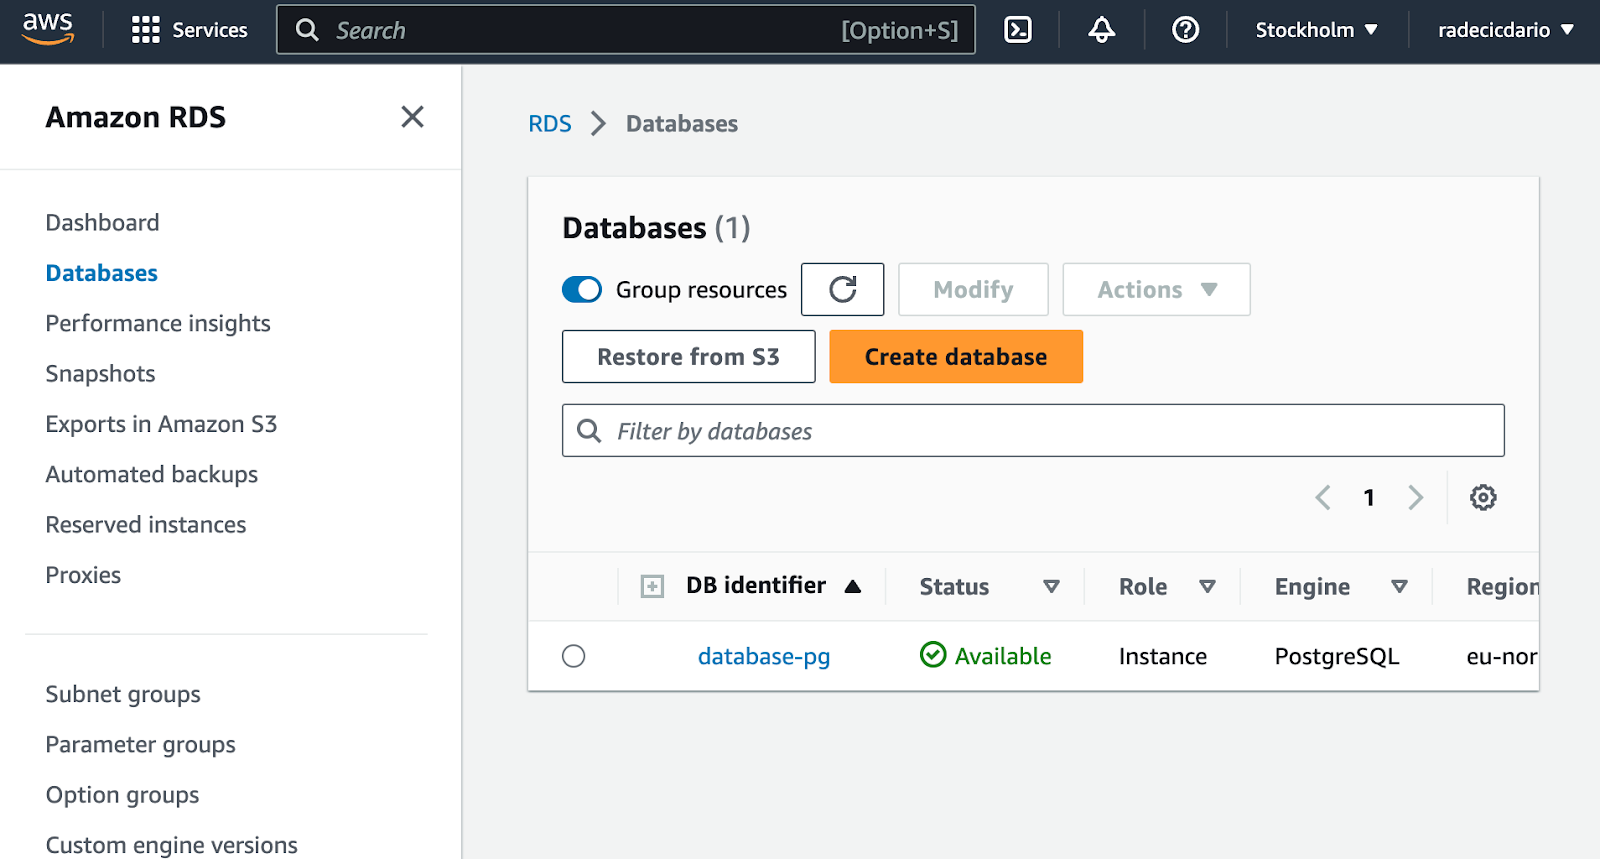Sort by DB identifier ascending arrow
The image size is (1600, 859).
[853, 586]
